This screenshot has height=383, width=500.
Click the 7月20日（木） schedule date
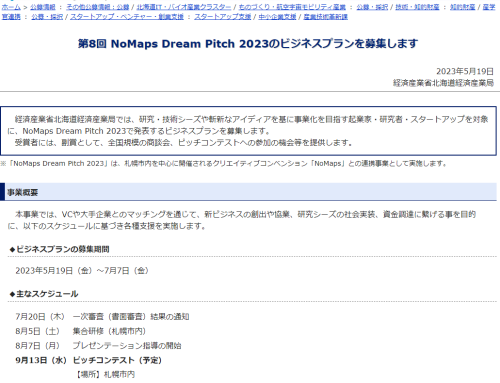(x=40, y=316)
